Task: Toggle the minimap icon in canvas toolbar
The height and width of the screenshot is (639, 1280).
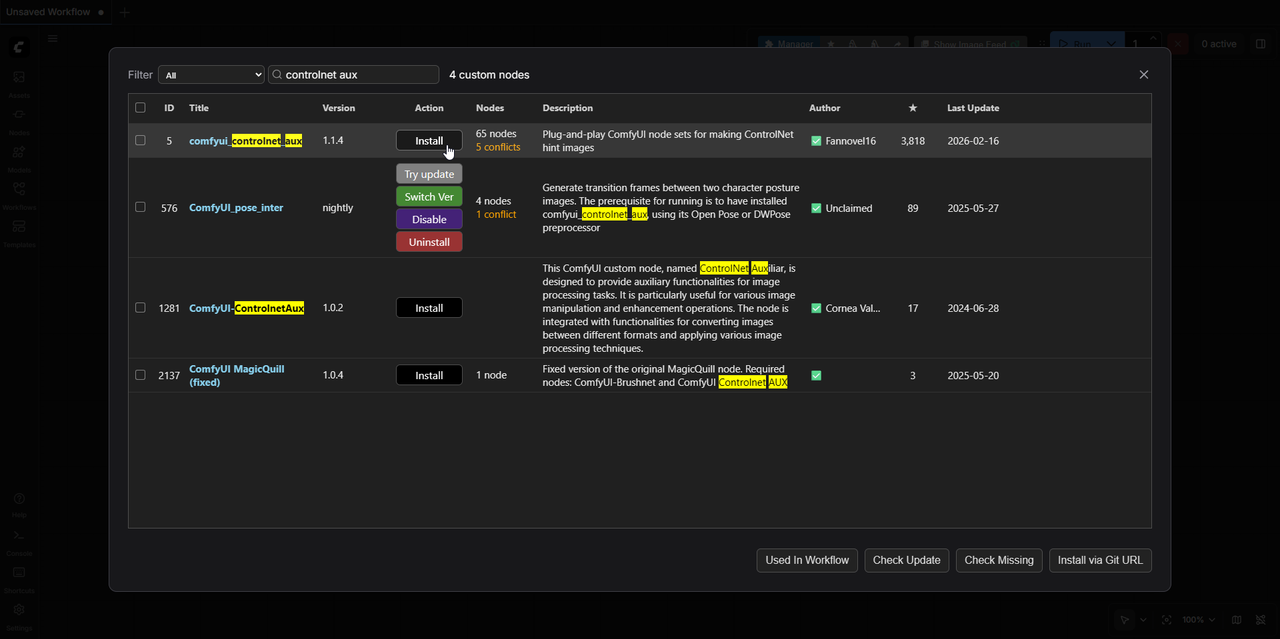Action: pyautogui.click(x=1237, y=620)
